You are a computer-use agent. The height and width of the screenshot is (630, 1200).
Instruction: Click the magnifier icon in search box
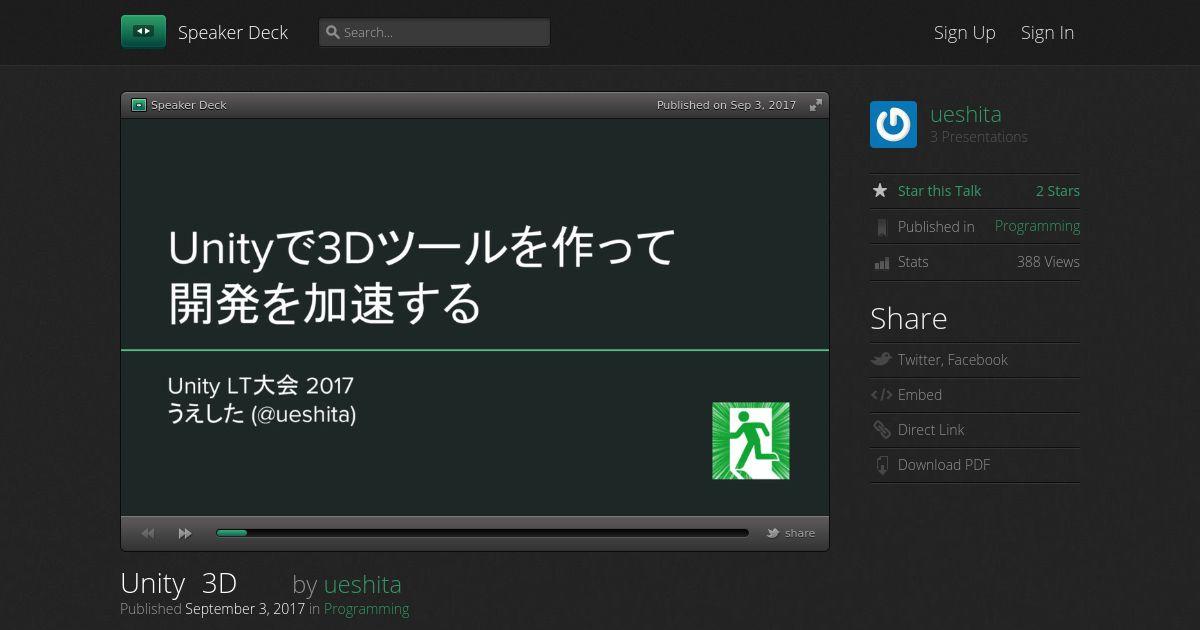[333, 32]
